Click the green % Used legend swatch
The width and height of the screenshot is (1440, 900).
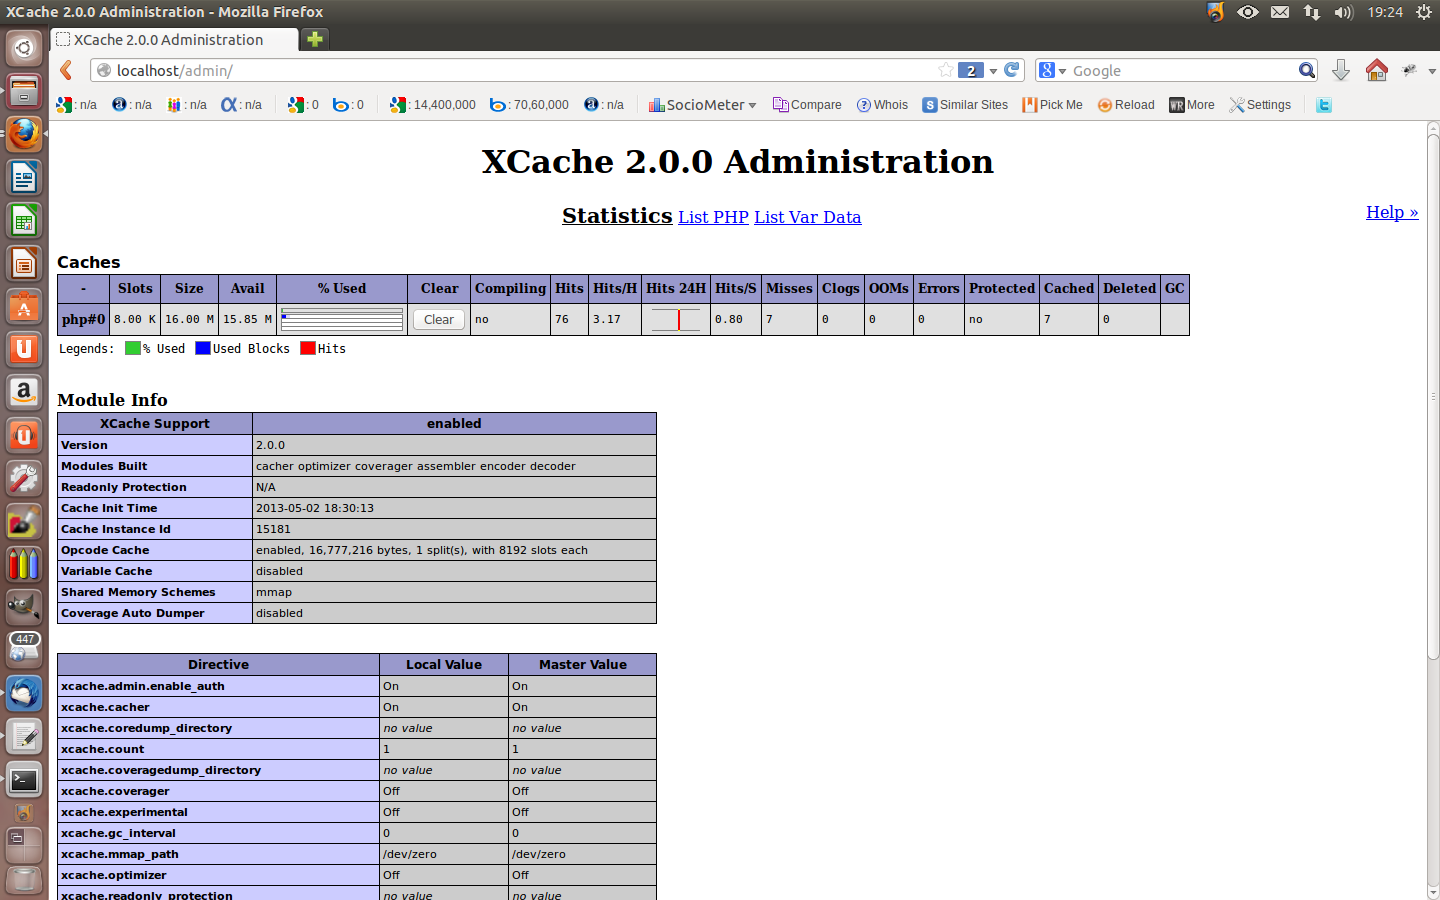[x=132, y=348]
